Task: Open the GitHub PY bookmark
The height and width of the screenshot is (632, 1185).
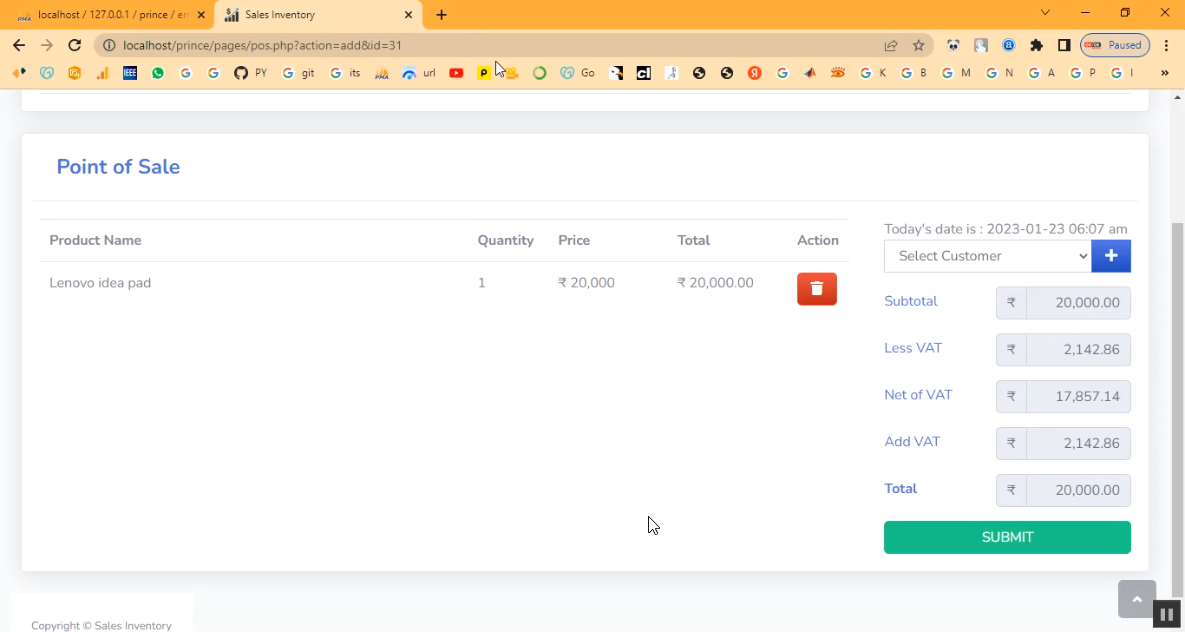Action: [x=250, y=73]
